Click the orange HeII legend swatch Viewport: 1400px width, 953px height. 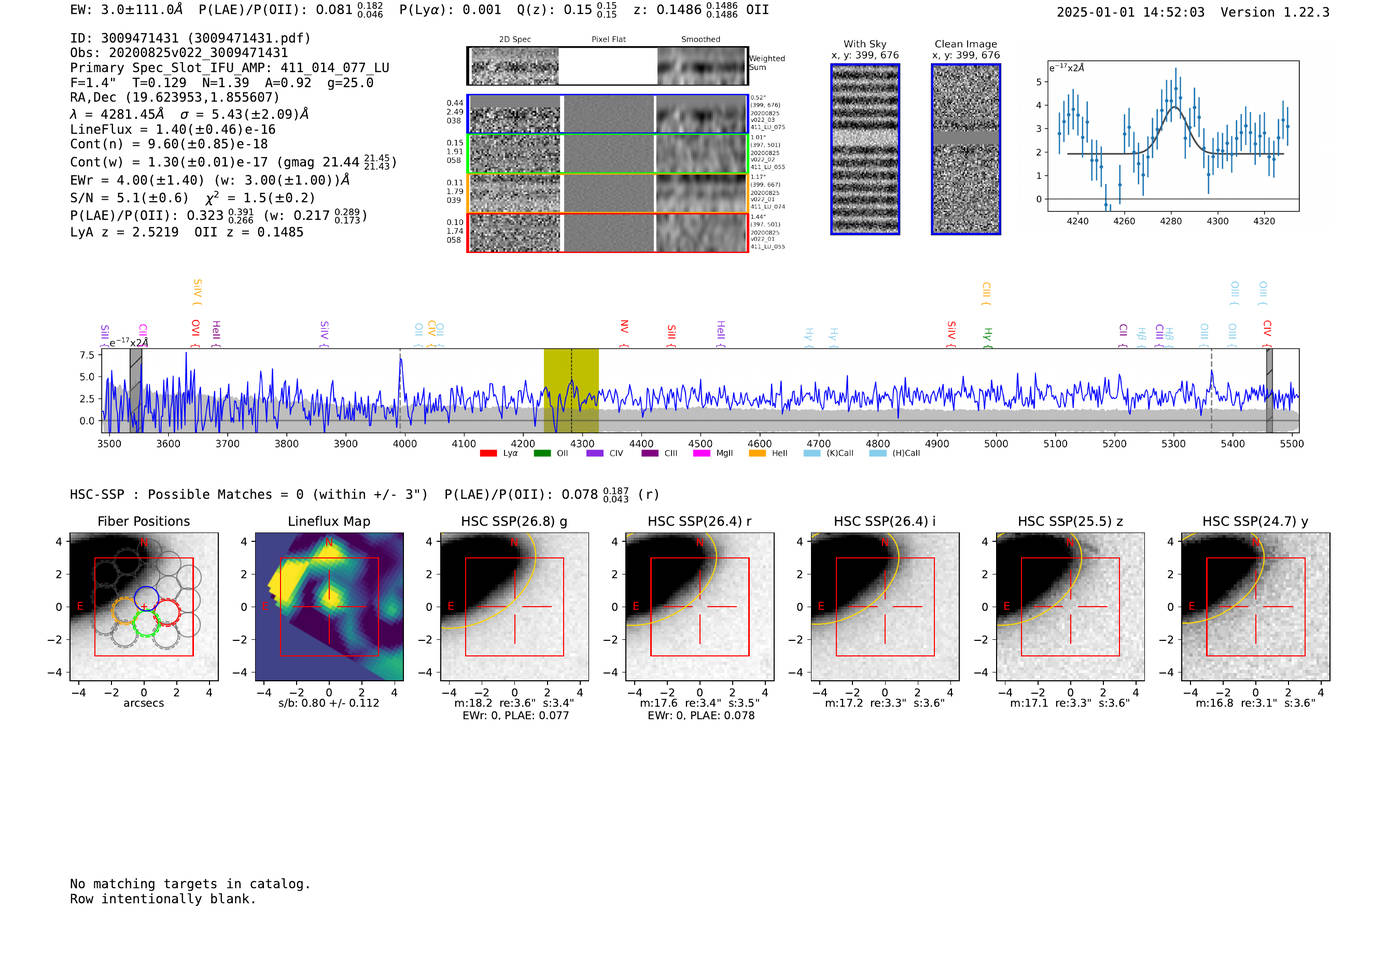[757, 453]
